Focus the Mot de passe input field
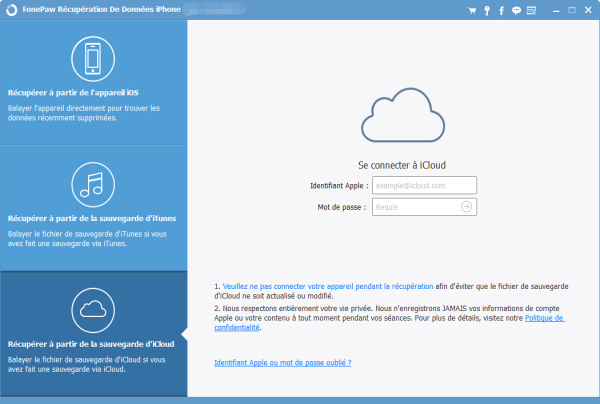Image resolution: width=600 pixels, height=404 pixels. tap(424, 207)
